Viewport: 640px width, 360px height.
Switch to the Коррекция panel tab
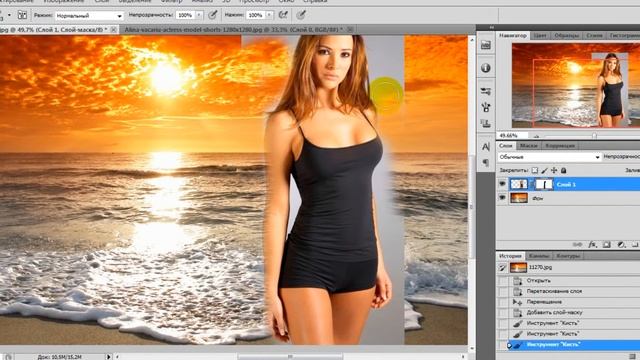click(560, 146)
